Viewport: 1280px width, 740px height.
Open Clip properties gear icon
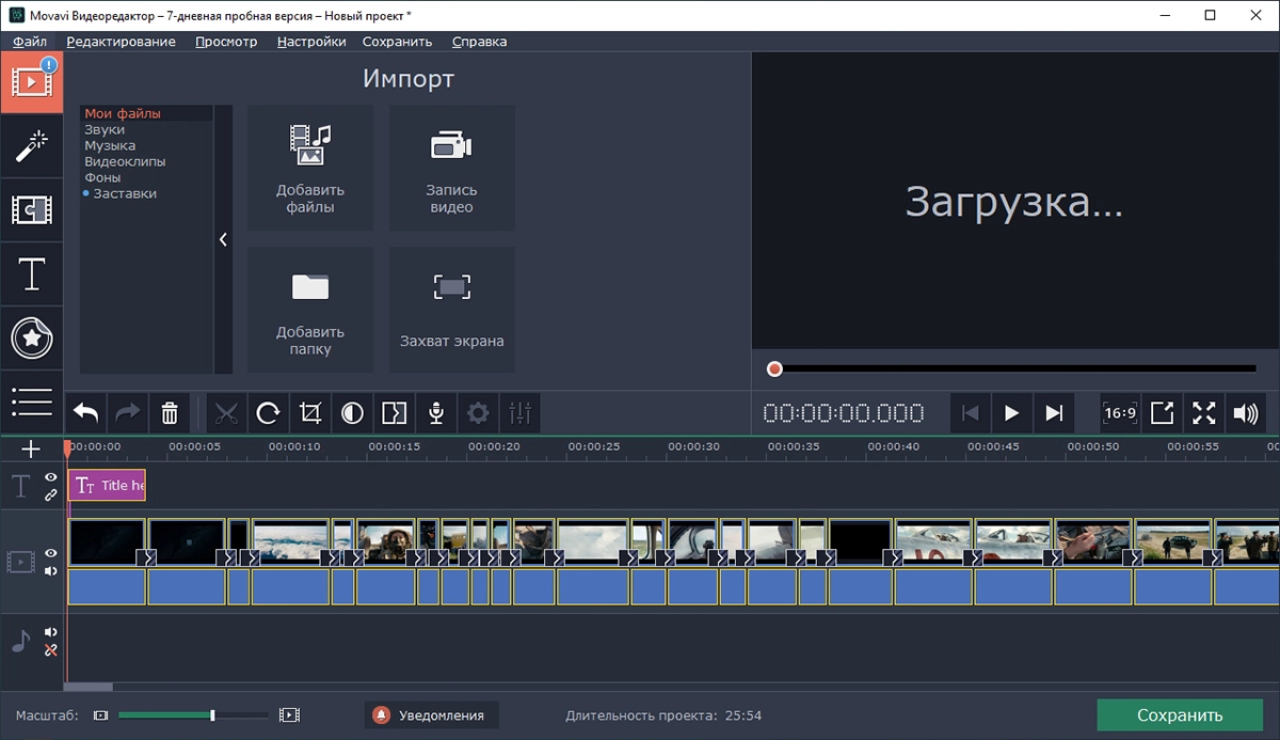coord(478,413)
